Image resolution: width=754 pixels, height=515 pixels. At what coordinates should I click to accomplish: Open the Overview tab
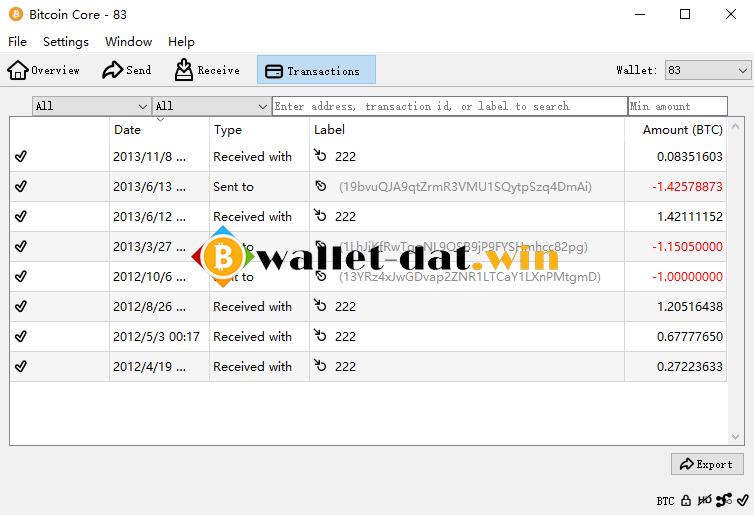43,70
